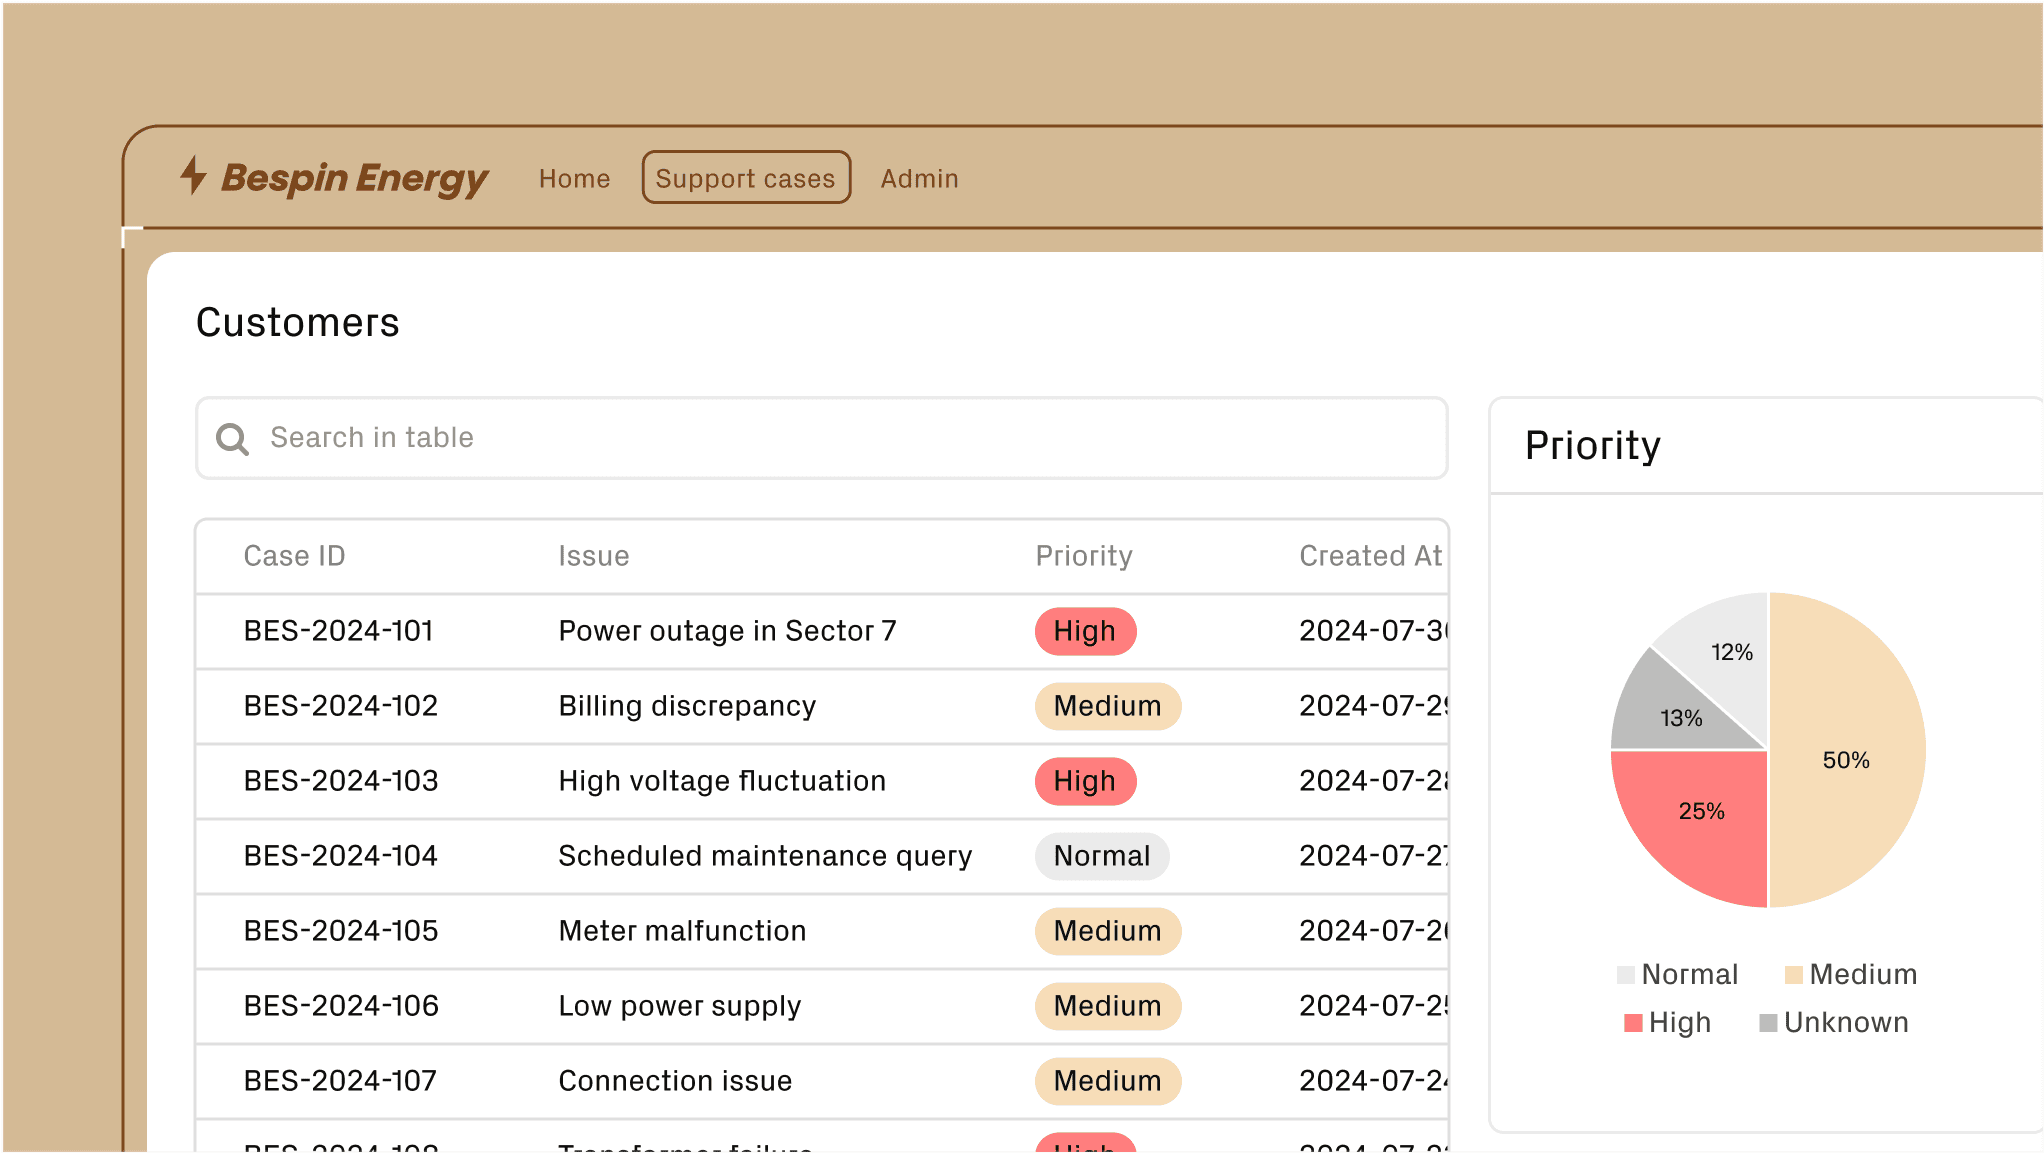
Task: Click the Normal badge on Scheduled maintenance query
Action: (x=1101, y=856)
